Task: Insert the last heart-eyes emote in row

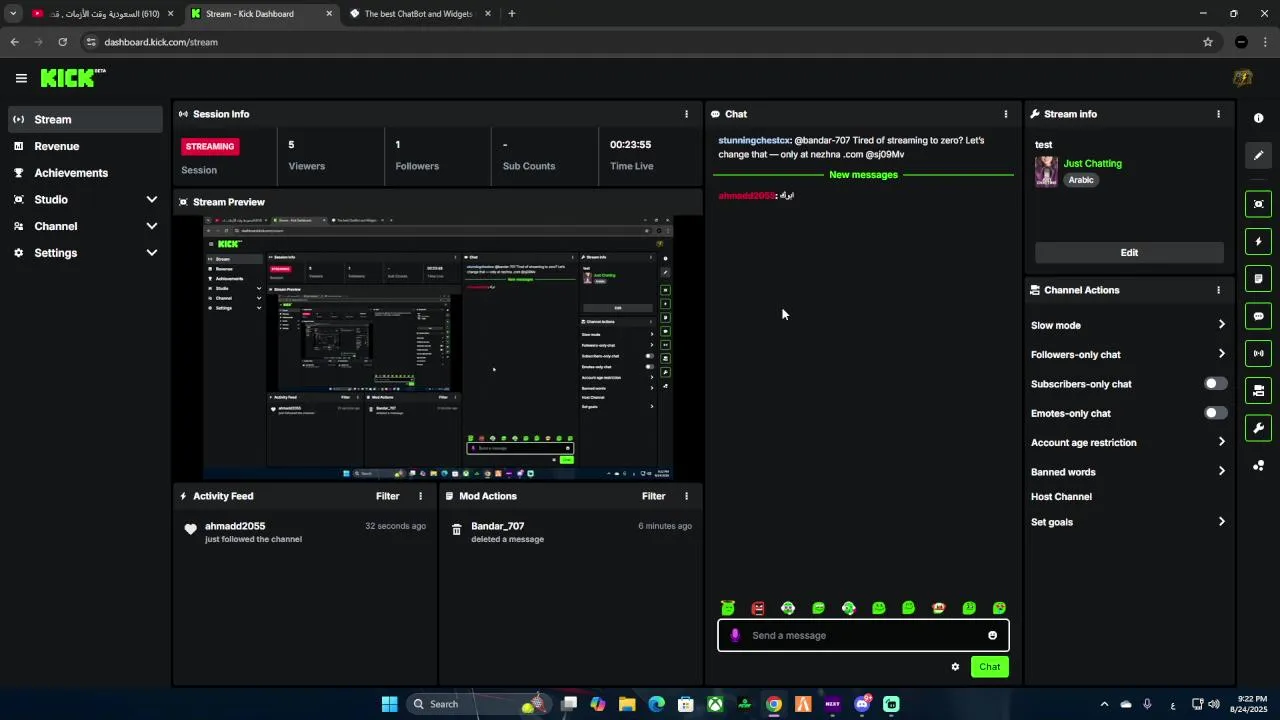Action: (999, 608)
